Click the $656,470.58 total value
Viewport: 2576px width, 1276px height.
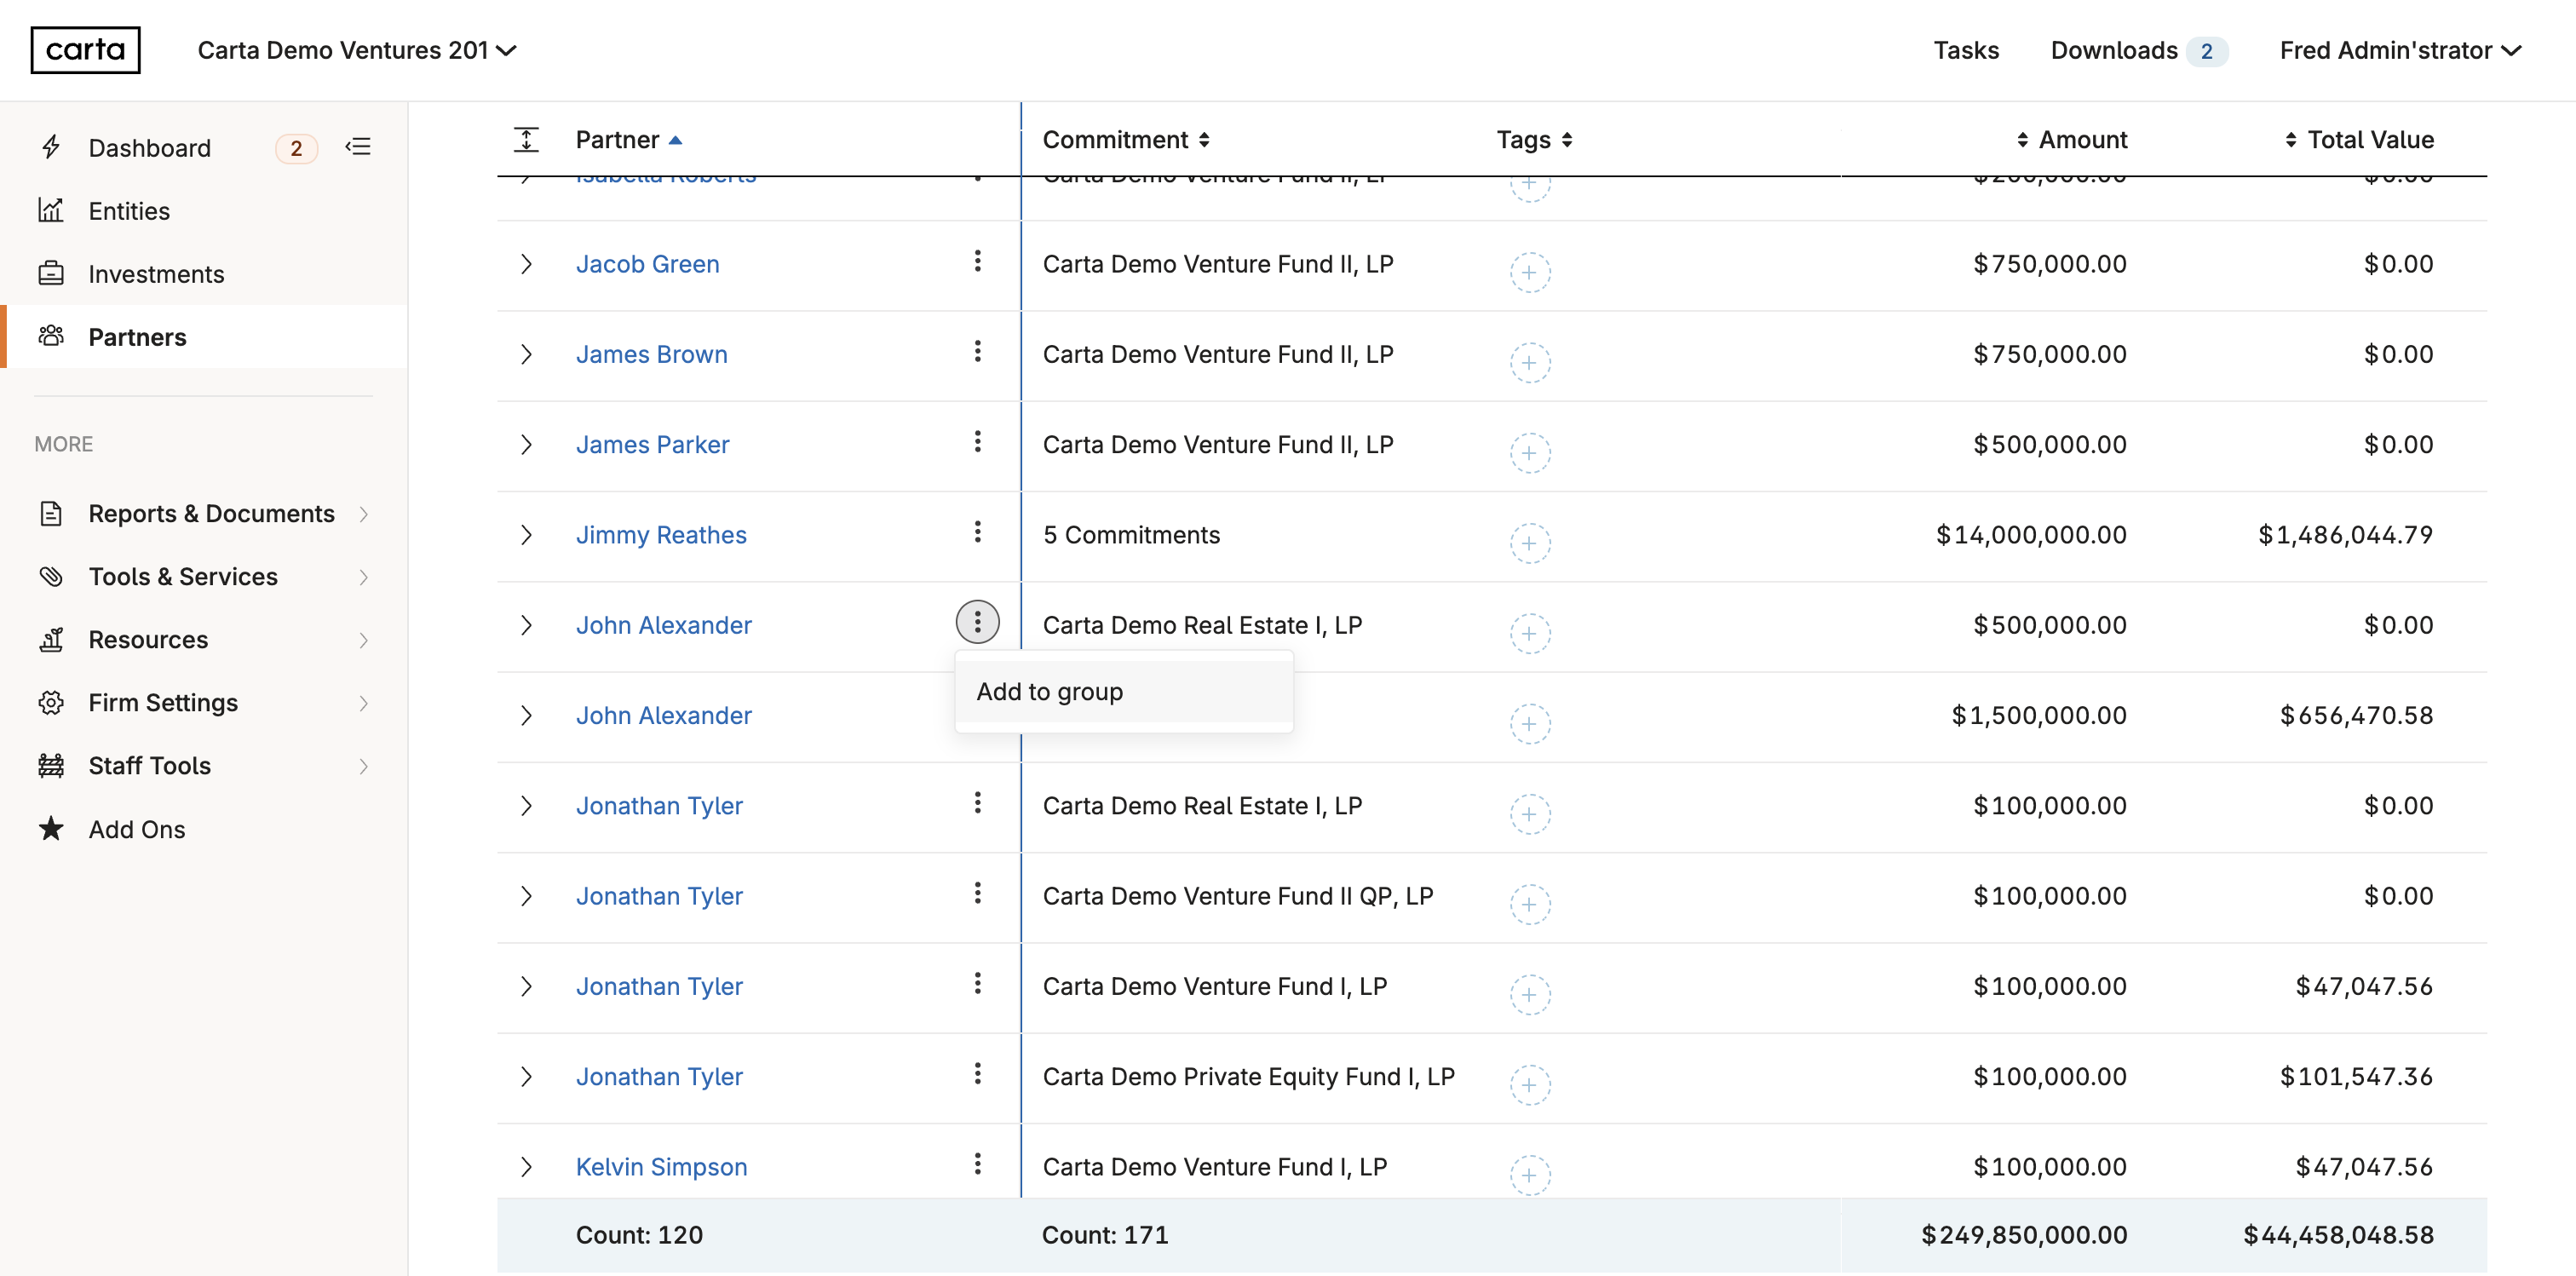click(2356, 715)
